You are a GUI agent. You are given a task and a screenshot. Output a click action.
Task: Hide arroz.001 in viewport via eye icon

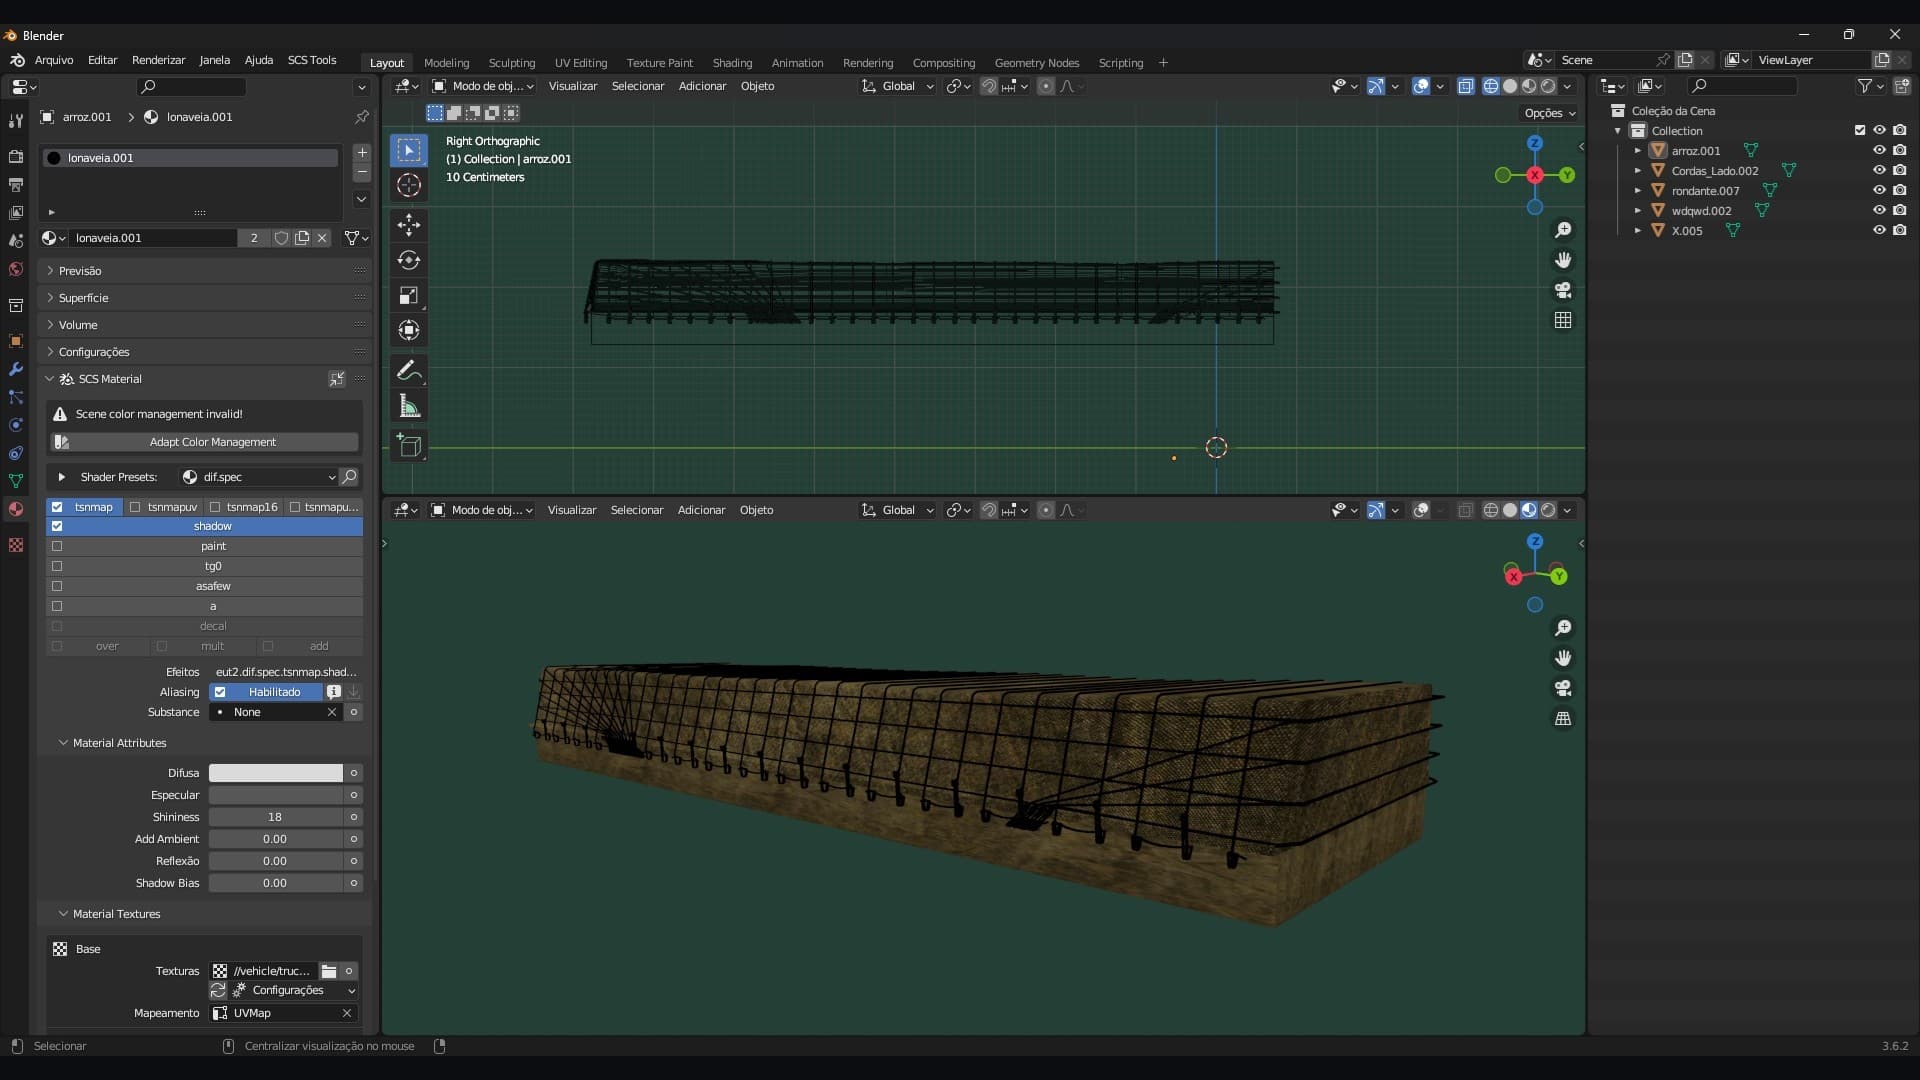pos(1879,150)
